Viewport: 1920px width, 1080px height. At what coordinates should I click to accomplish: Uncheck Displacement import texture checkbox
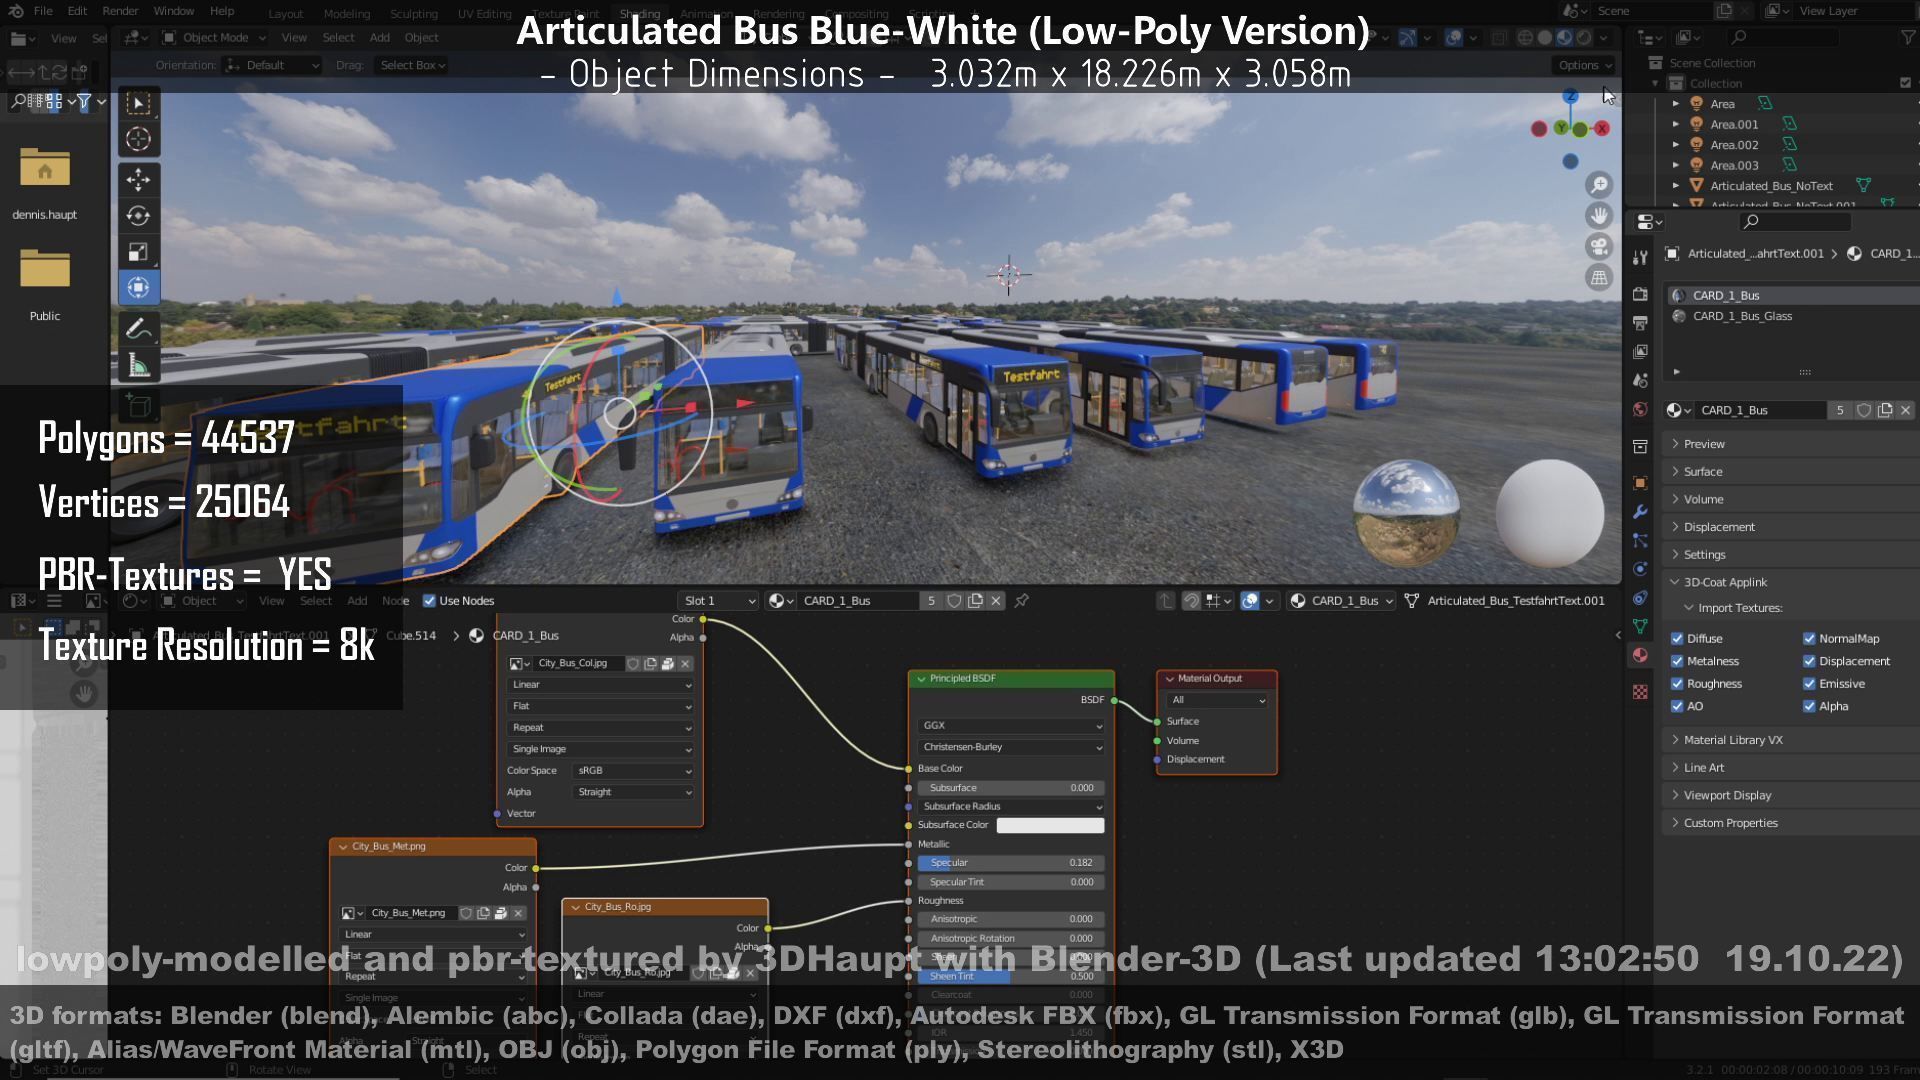(1809, 661)
